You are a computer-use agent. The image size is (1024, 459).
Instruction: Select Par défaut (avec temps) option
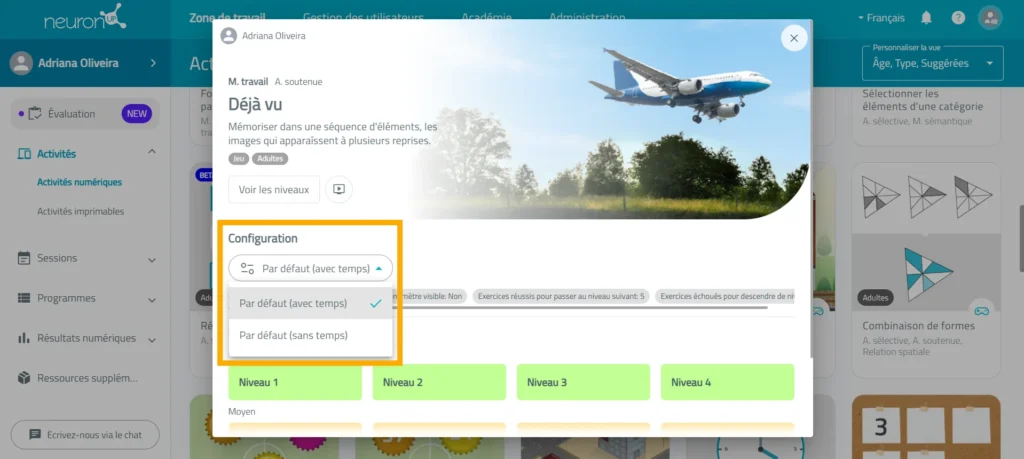310,303
